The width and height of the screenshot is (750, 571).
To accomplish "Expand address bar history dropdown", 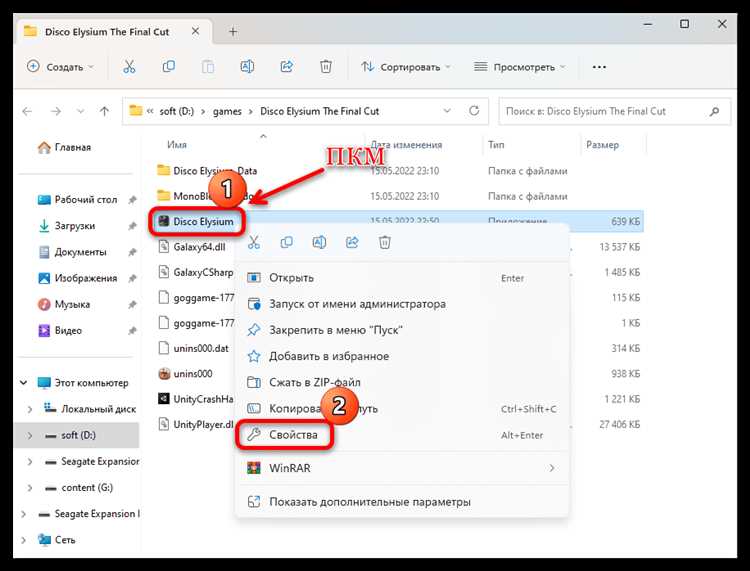I will tap(447, 111).
